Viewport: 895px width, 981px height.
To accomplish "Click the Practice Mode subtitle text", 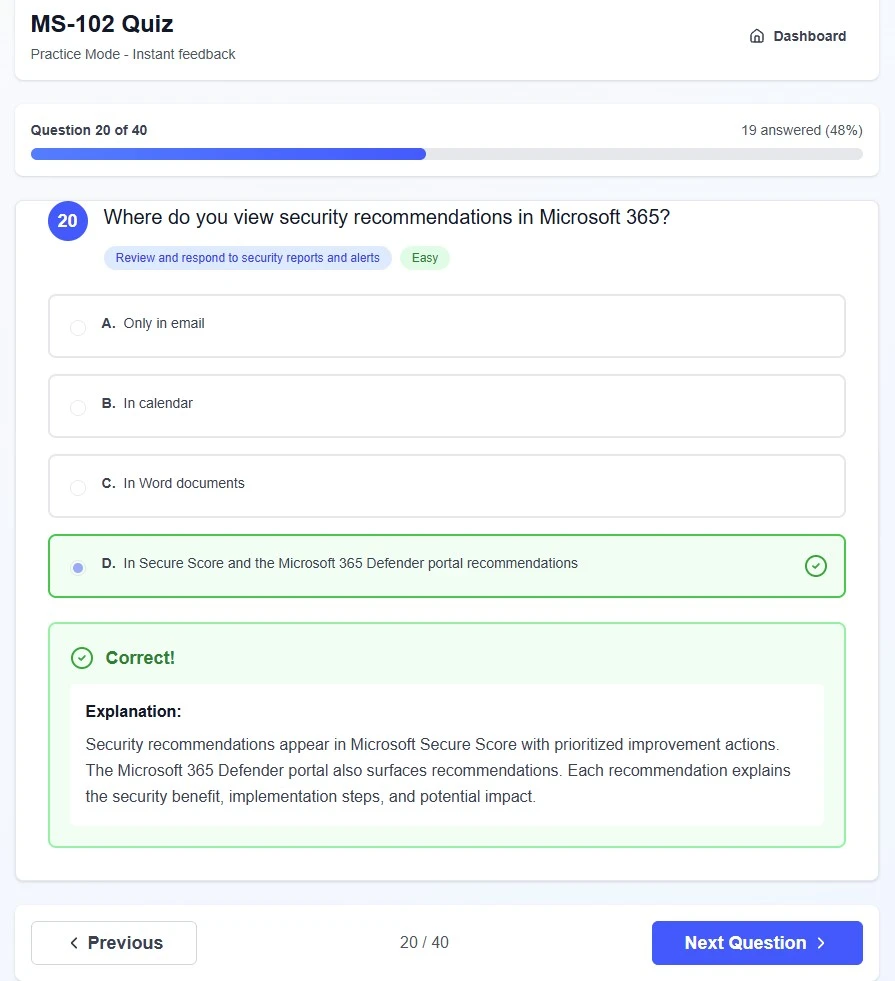I will tap(133, 54).
